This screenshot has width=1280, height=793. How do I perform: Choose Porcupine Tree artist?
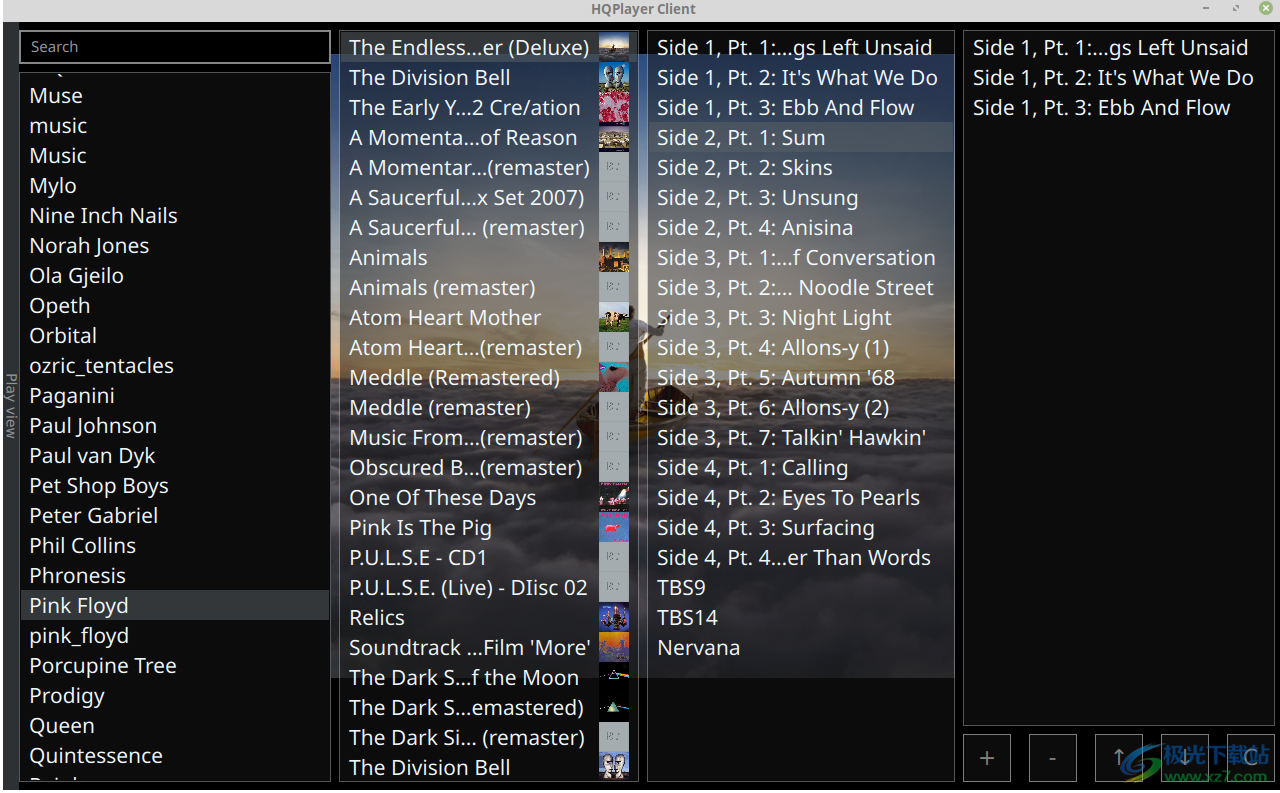175,666
